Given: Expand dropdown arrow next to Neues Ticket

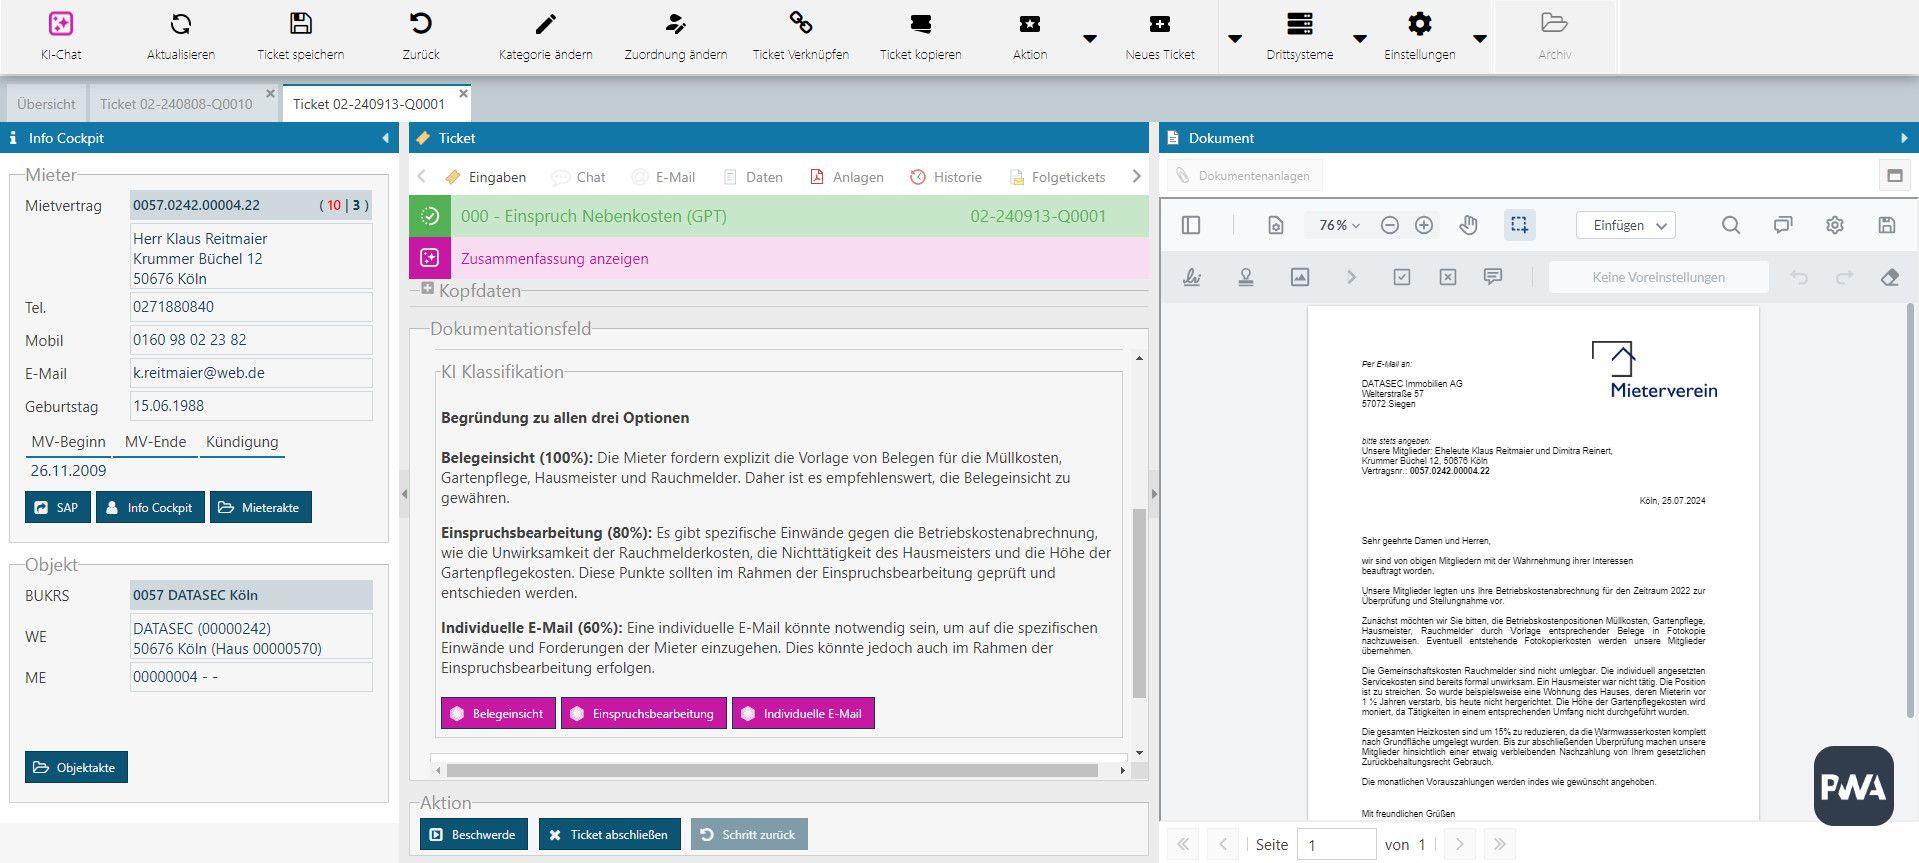Looking at the screenshot, I should (x=1235, y=39).
